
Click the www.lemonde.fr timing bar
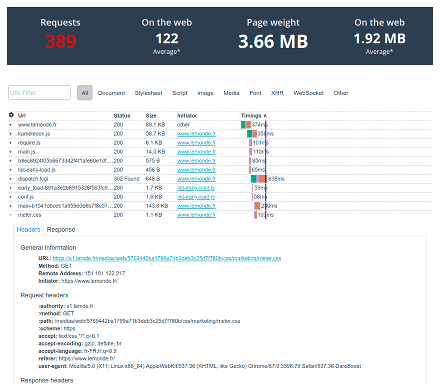click(246, 125)
